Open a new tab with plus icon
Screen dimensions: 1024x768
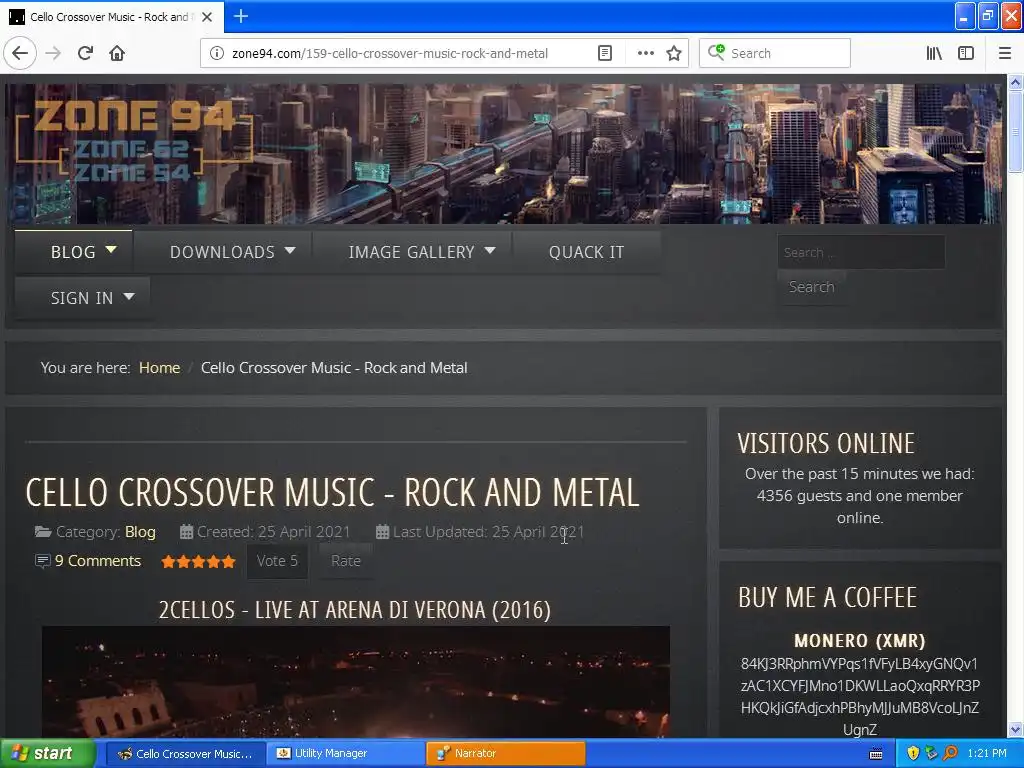[240, 16]
